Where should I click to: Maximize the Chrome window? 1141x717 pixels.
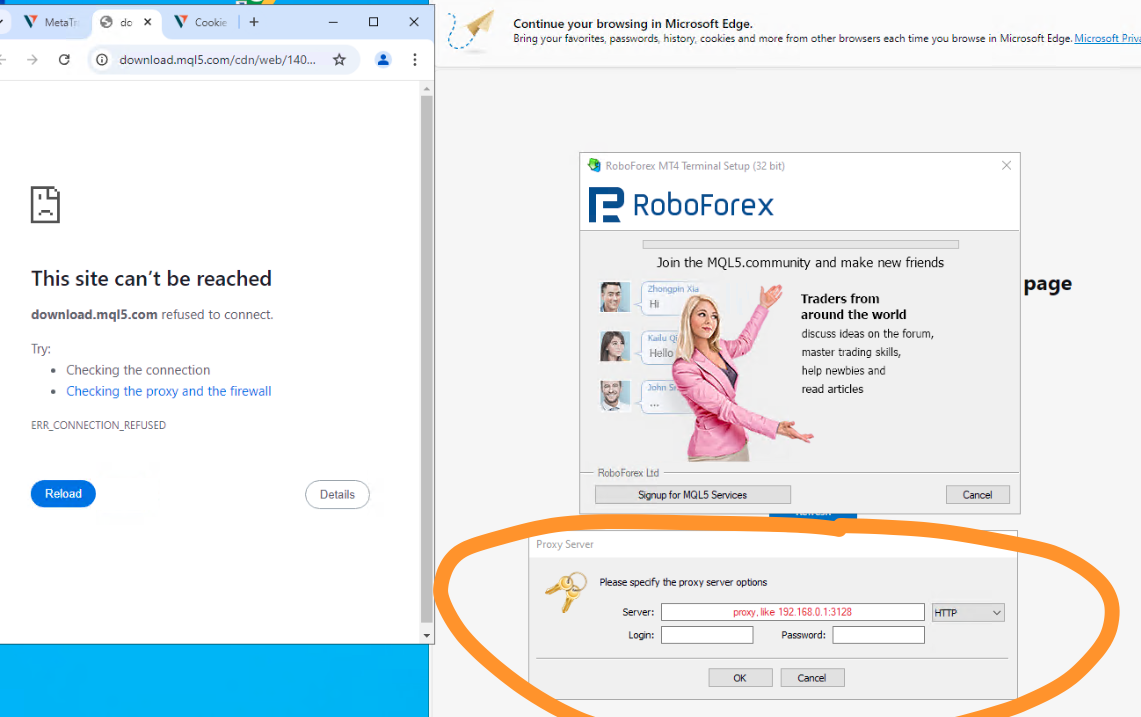point(373,22)
